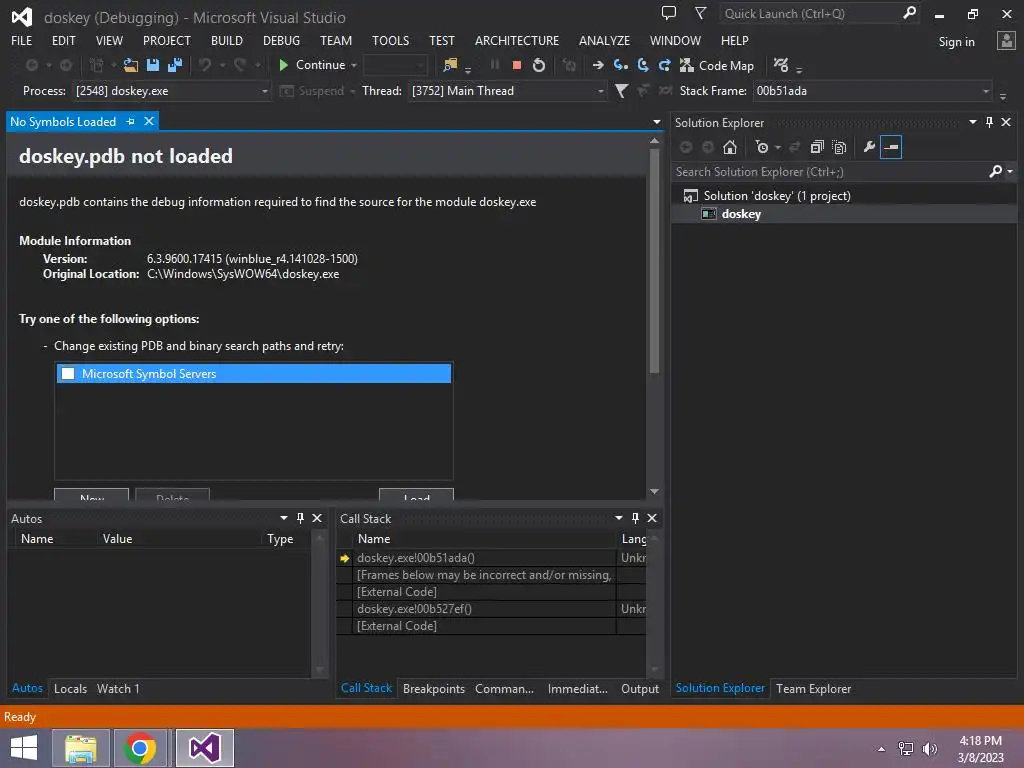Open Code Map from the debug toolbar

point(716,65)
